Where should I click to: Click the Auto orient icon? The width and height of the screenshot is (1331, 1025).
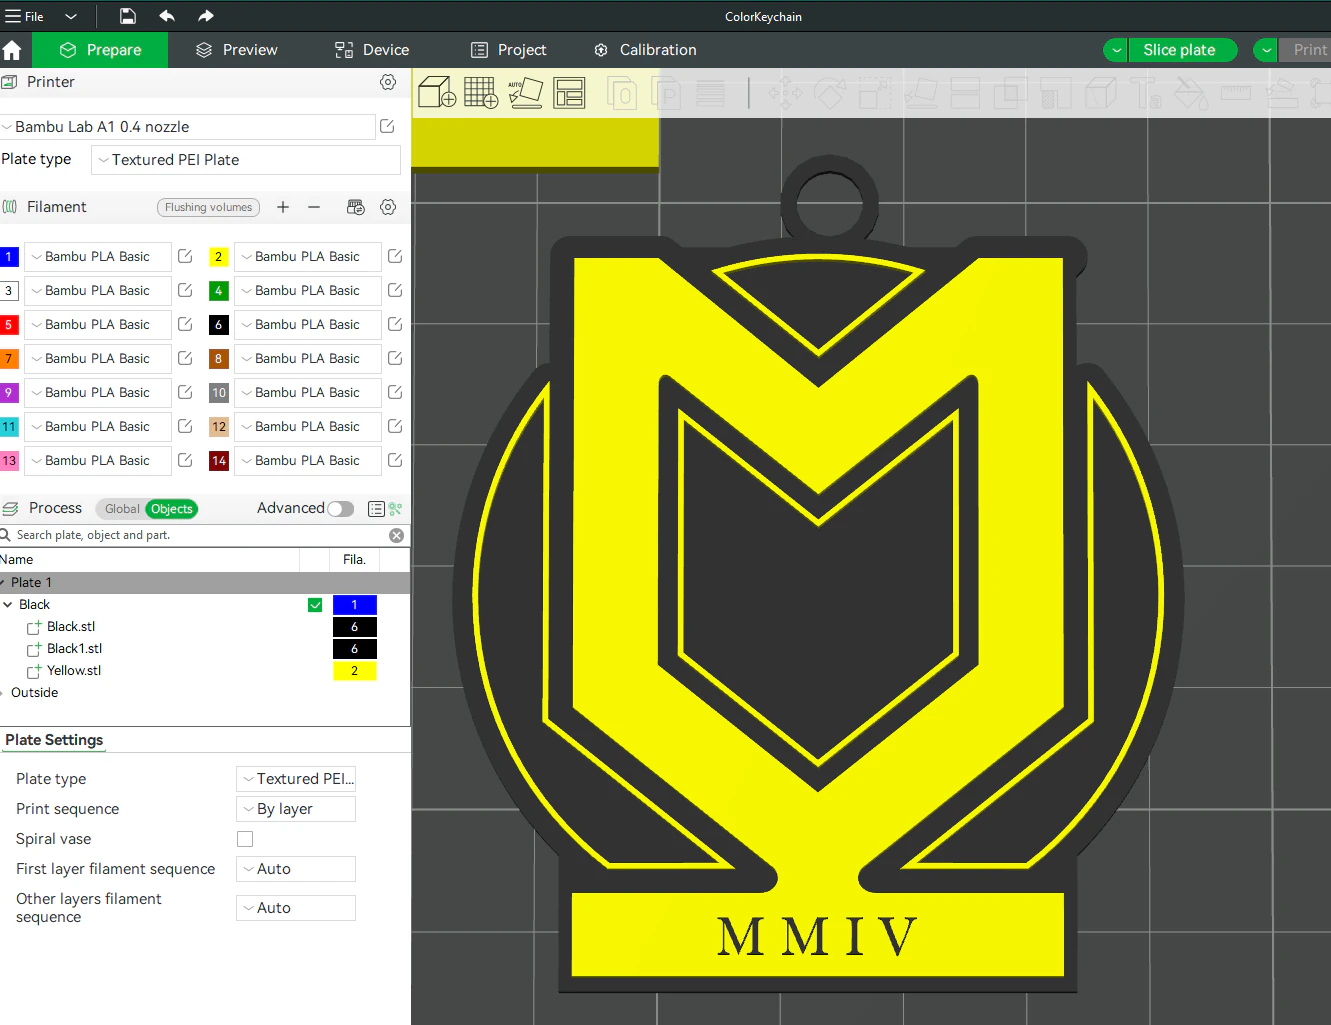coord(525,93)
